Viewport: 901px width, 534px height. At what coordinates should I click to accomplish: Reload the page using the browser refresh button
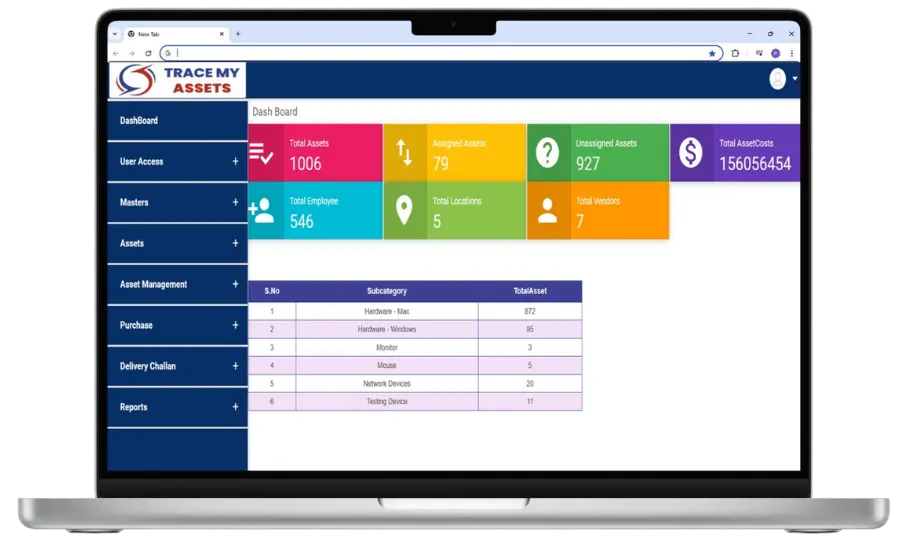(x=148, y=53)
